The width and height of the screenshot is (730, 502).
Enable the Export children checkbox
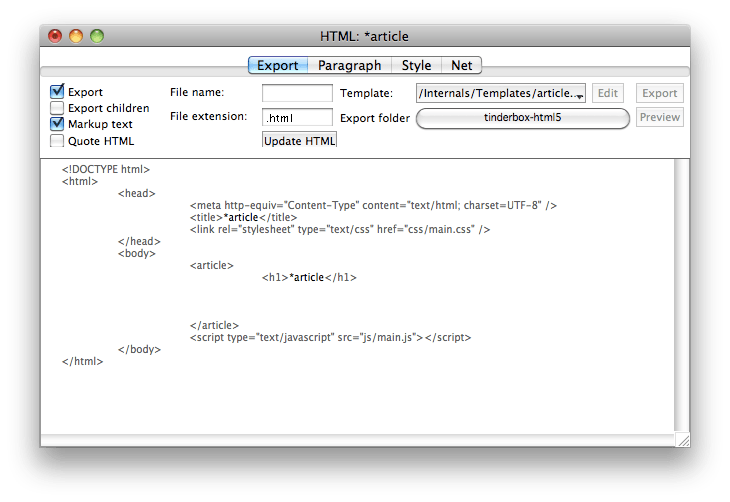[57, 108]
